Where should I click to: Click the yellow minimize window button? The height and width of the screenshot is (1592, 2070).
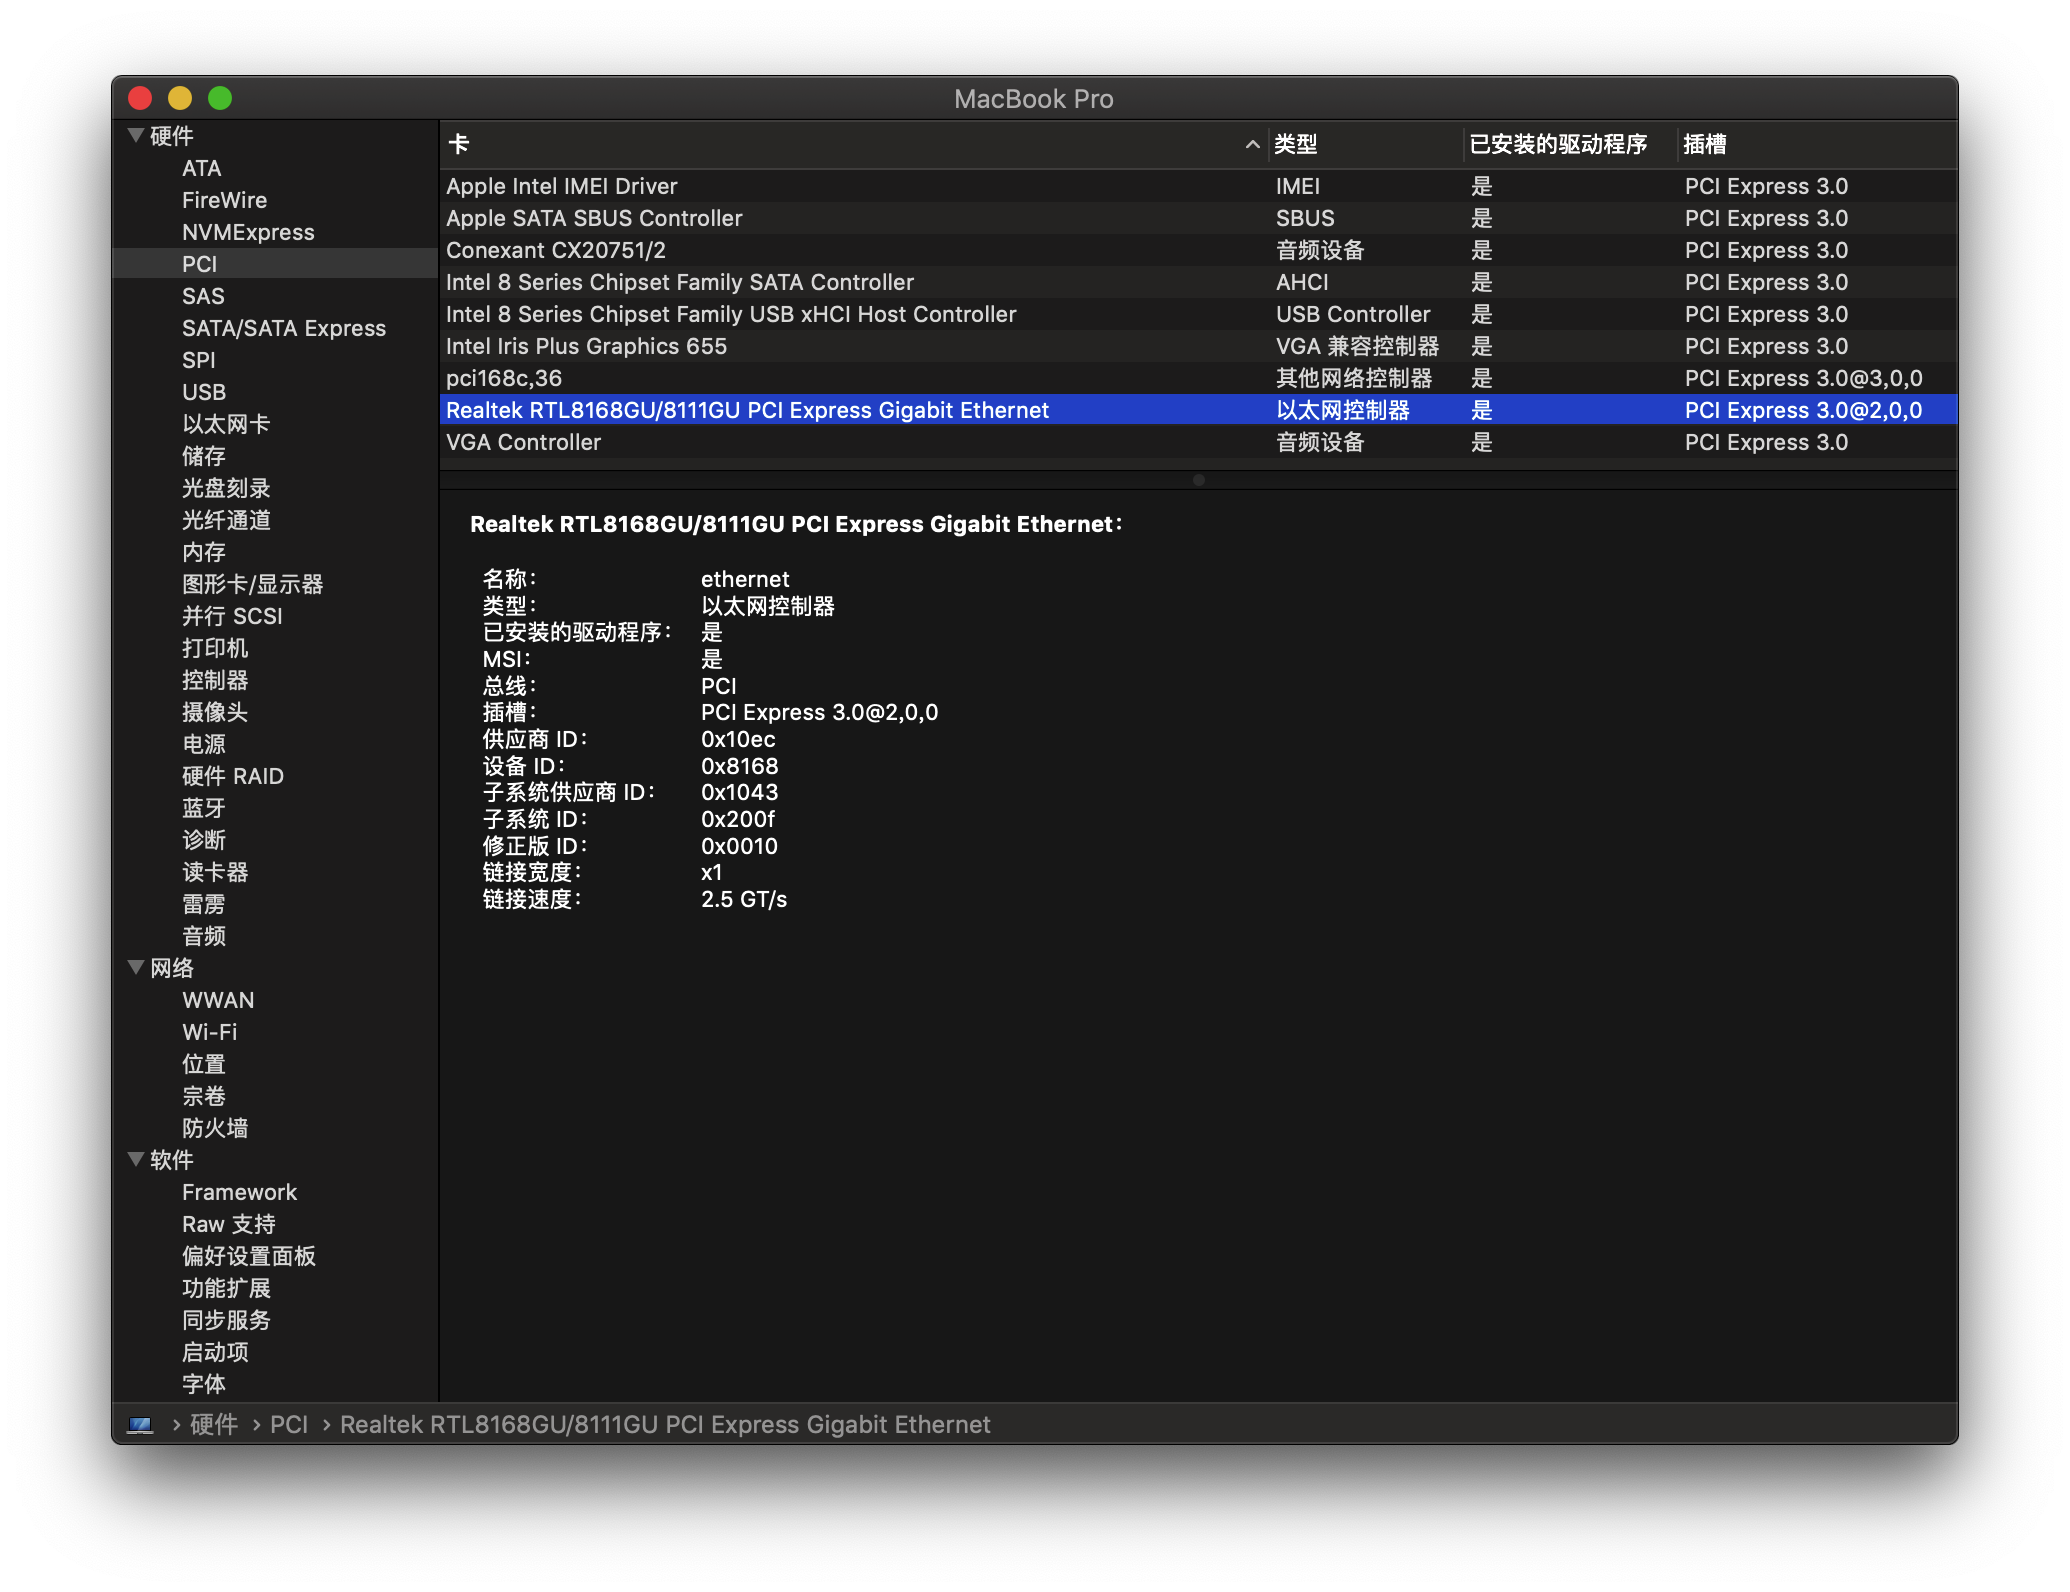click(x=180, y=98)
